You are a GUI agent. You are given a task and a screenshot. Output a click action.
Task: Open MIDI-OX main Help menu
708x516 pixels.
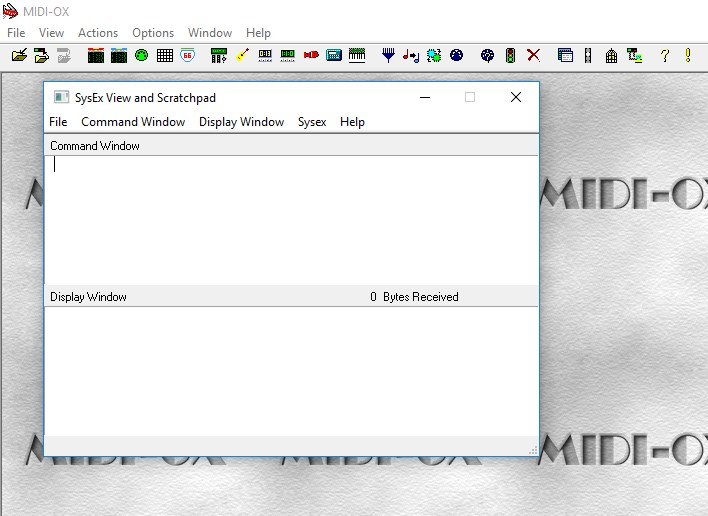pyautogui.click(x=258, y=33)
